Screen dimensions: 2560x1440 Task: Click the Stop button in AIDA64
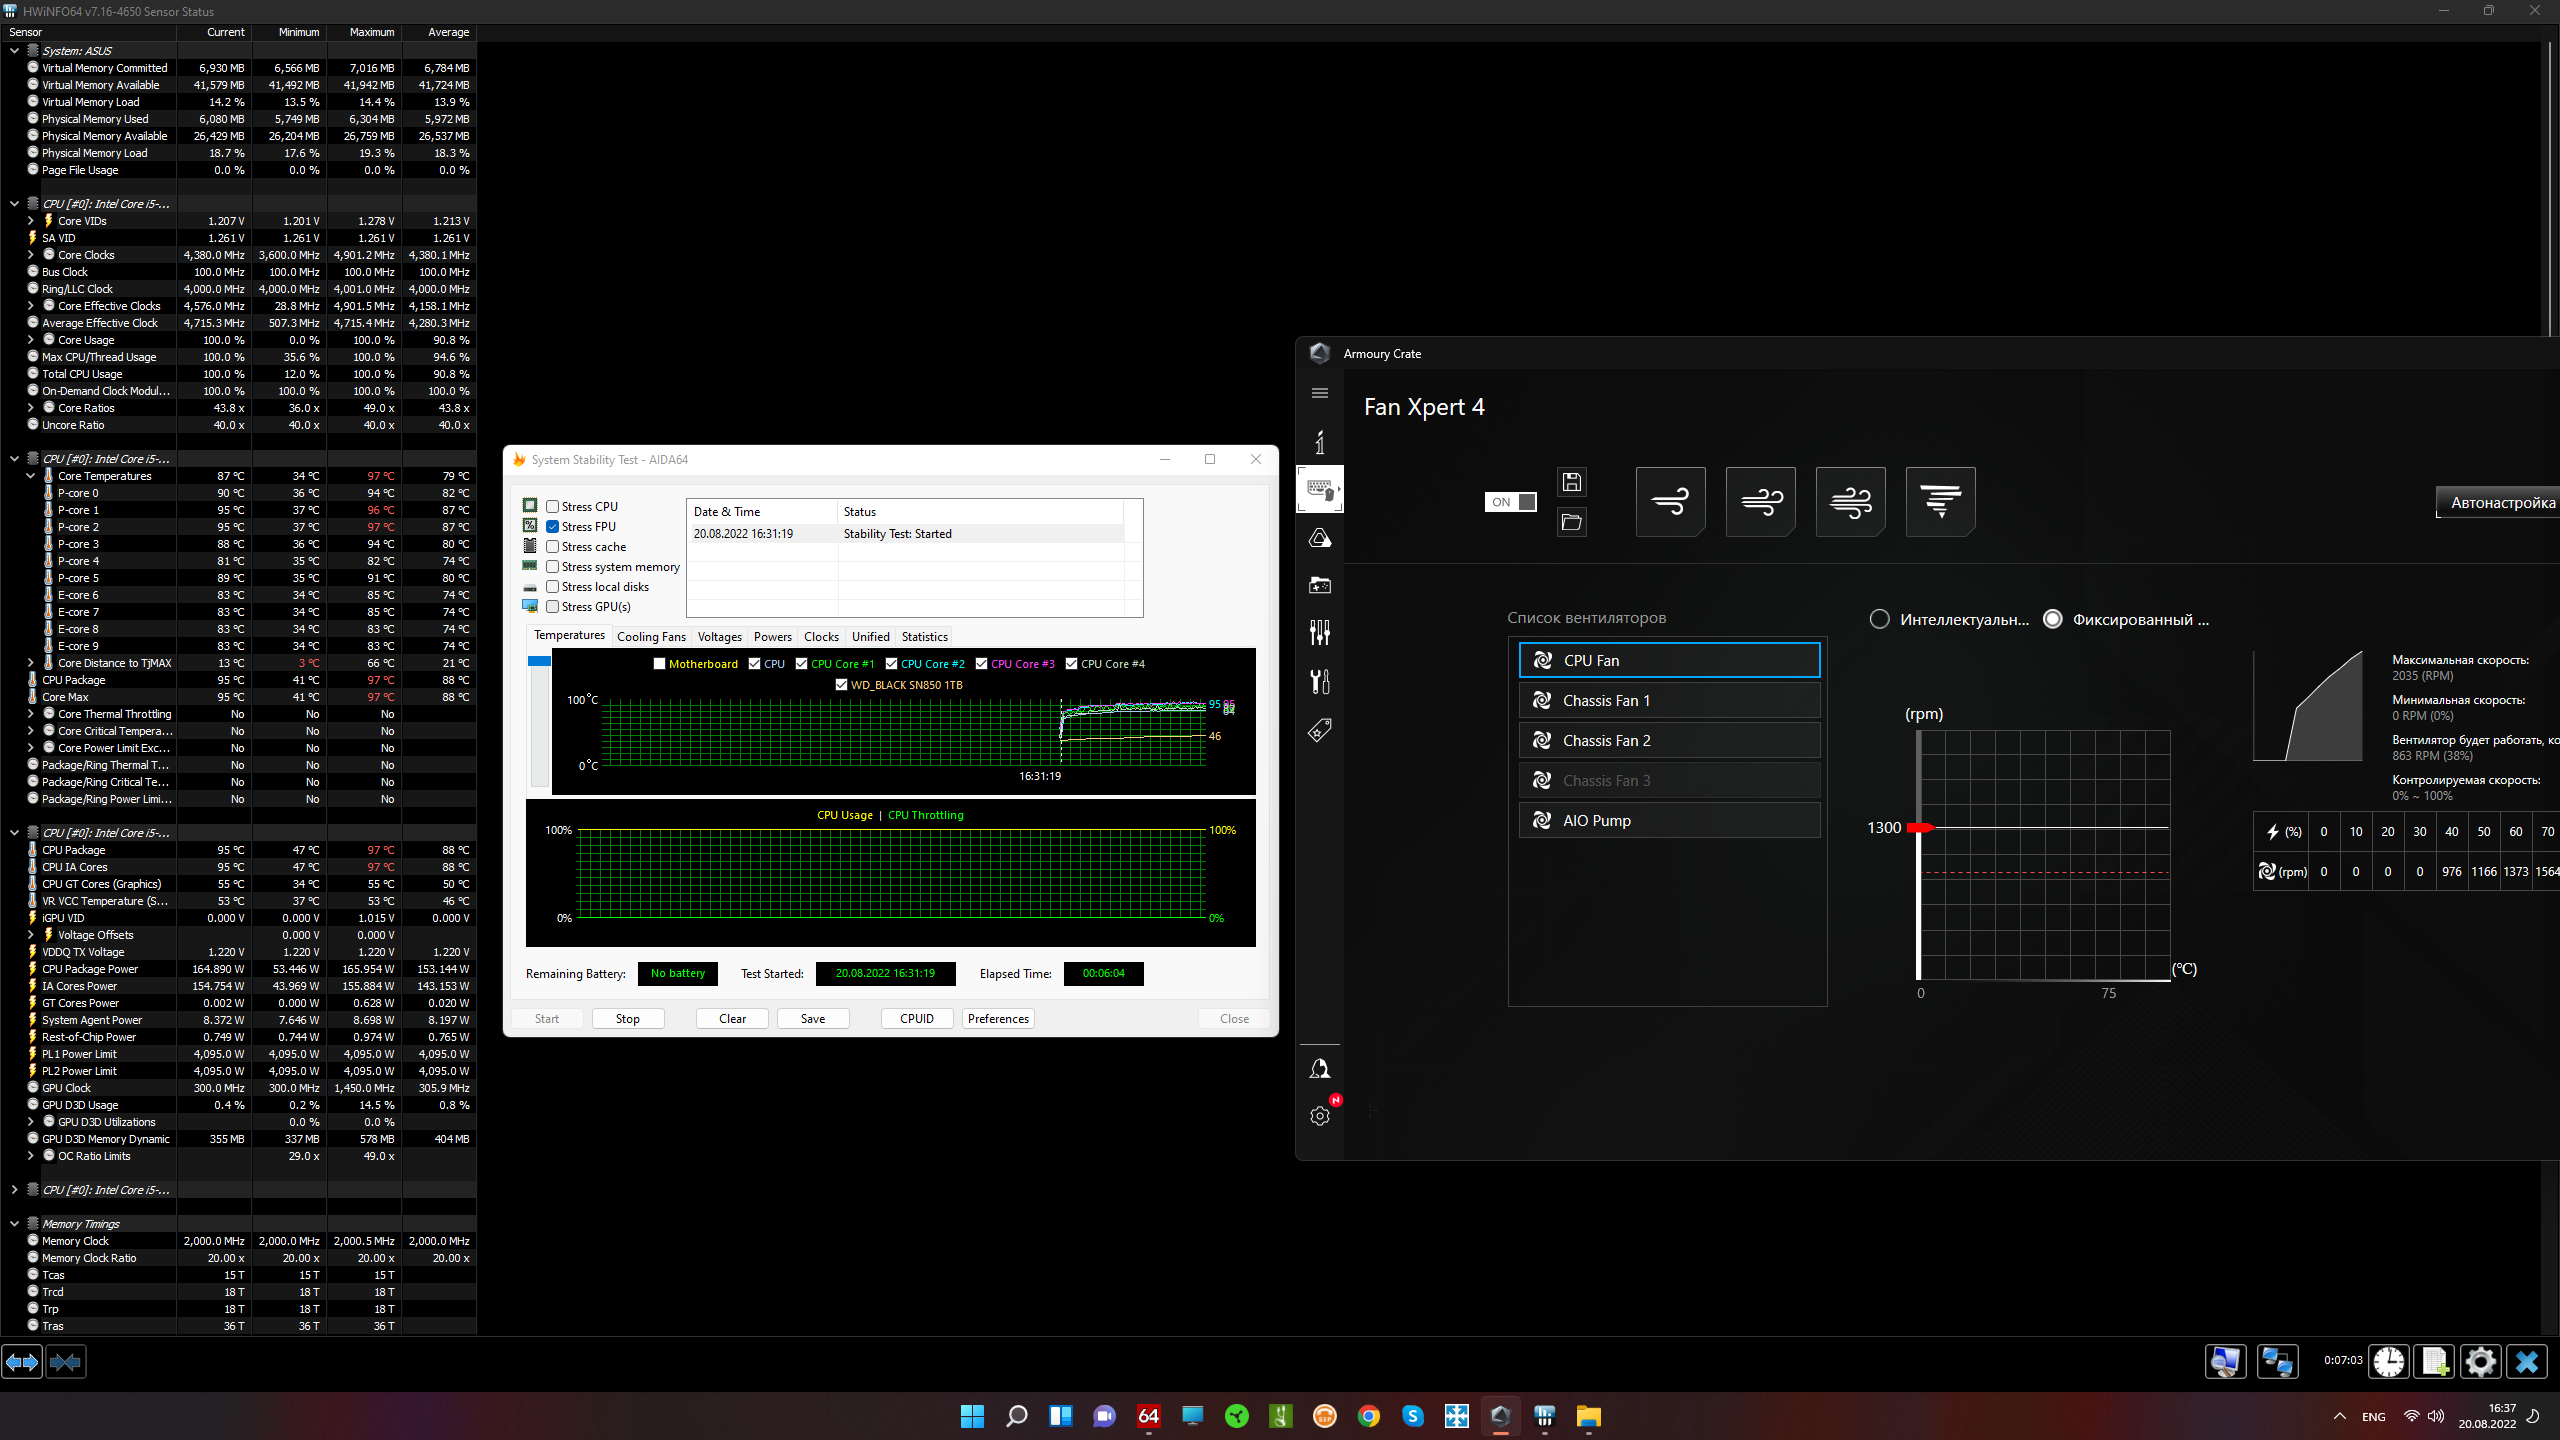click(627, 1018)
